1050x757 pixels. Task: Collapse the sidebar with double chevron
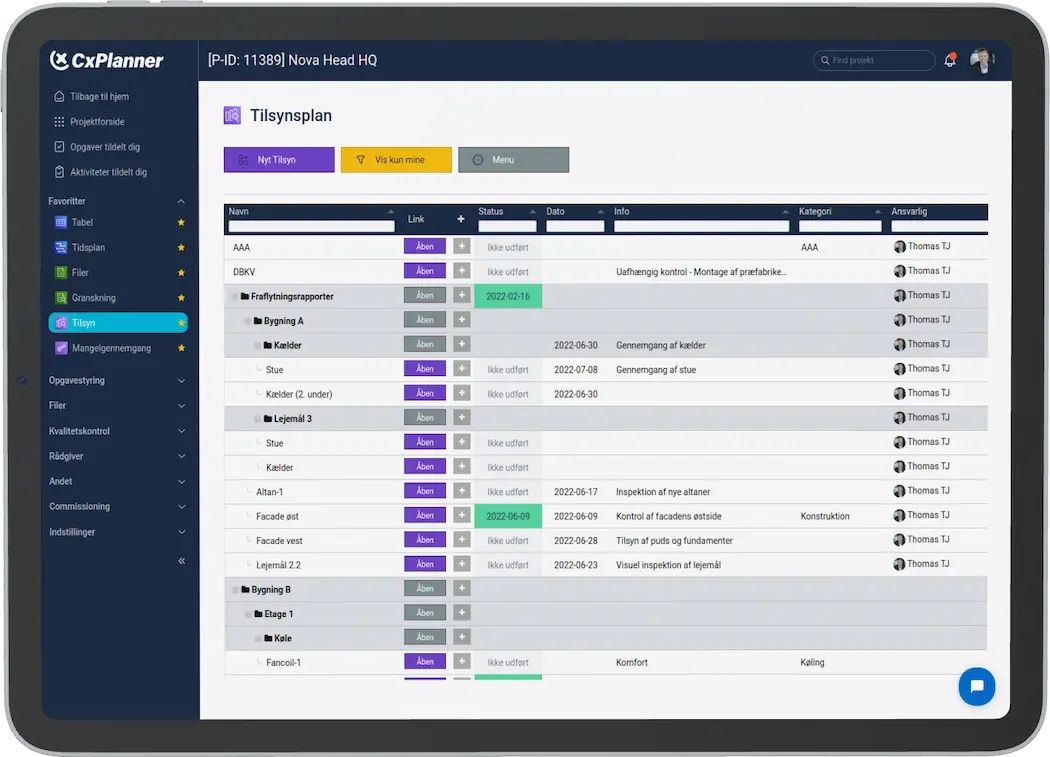point(181,561)
